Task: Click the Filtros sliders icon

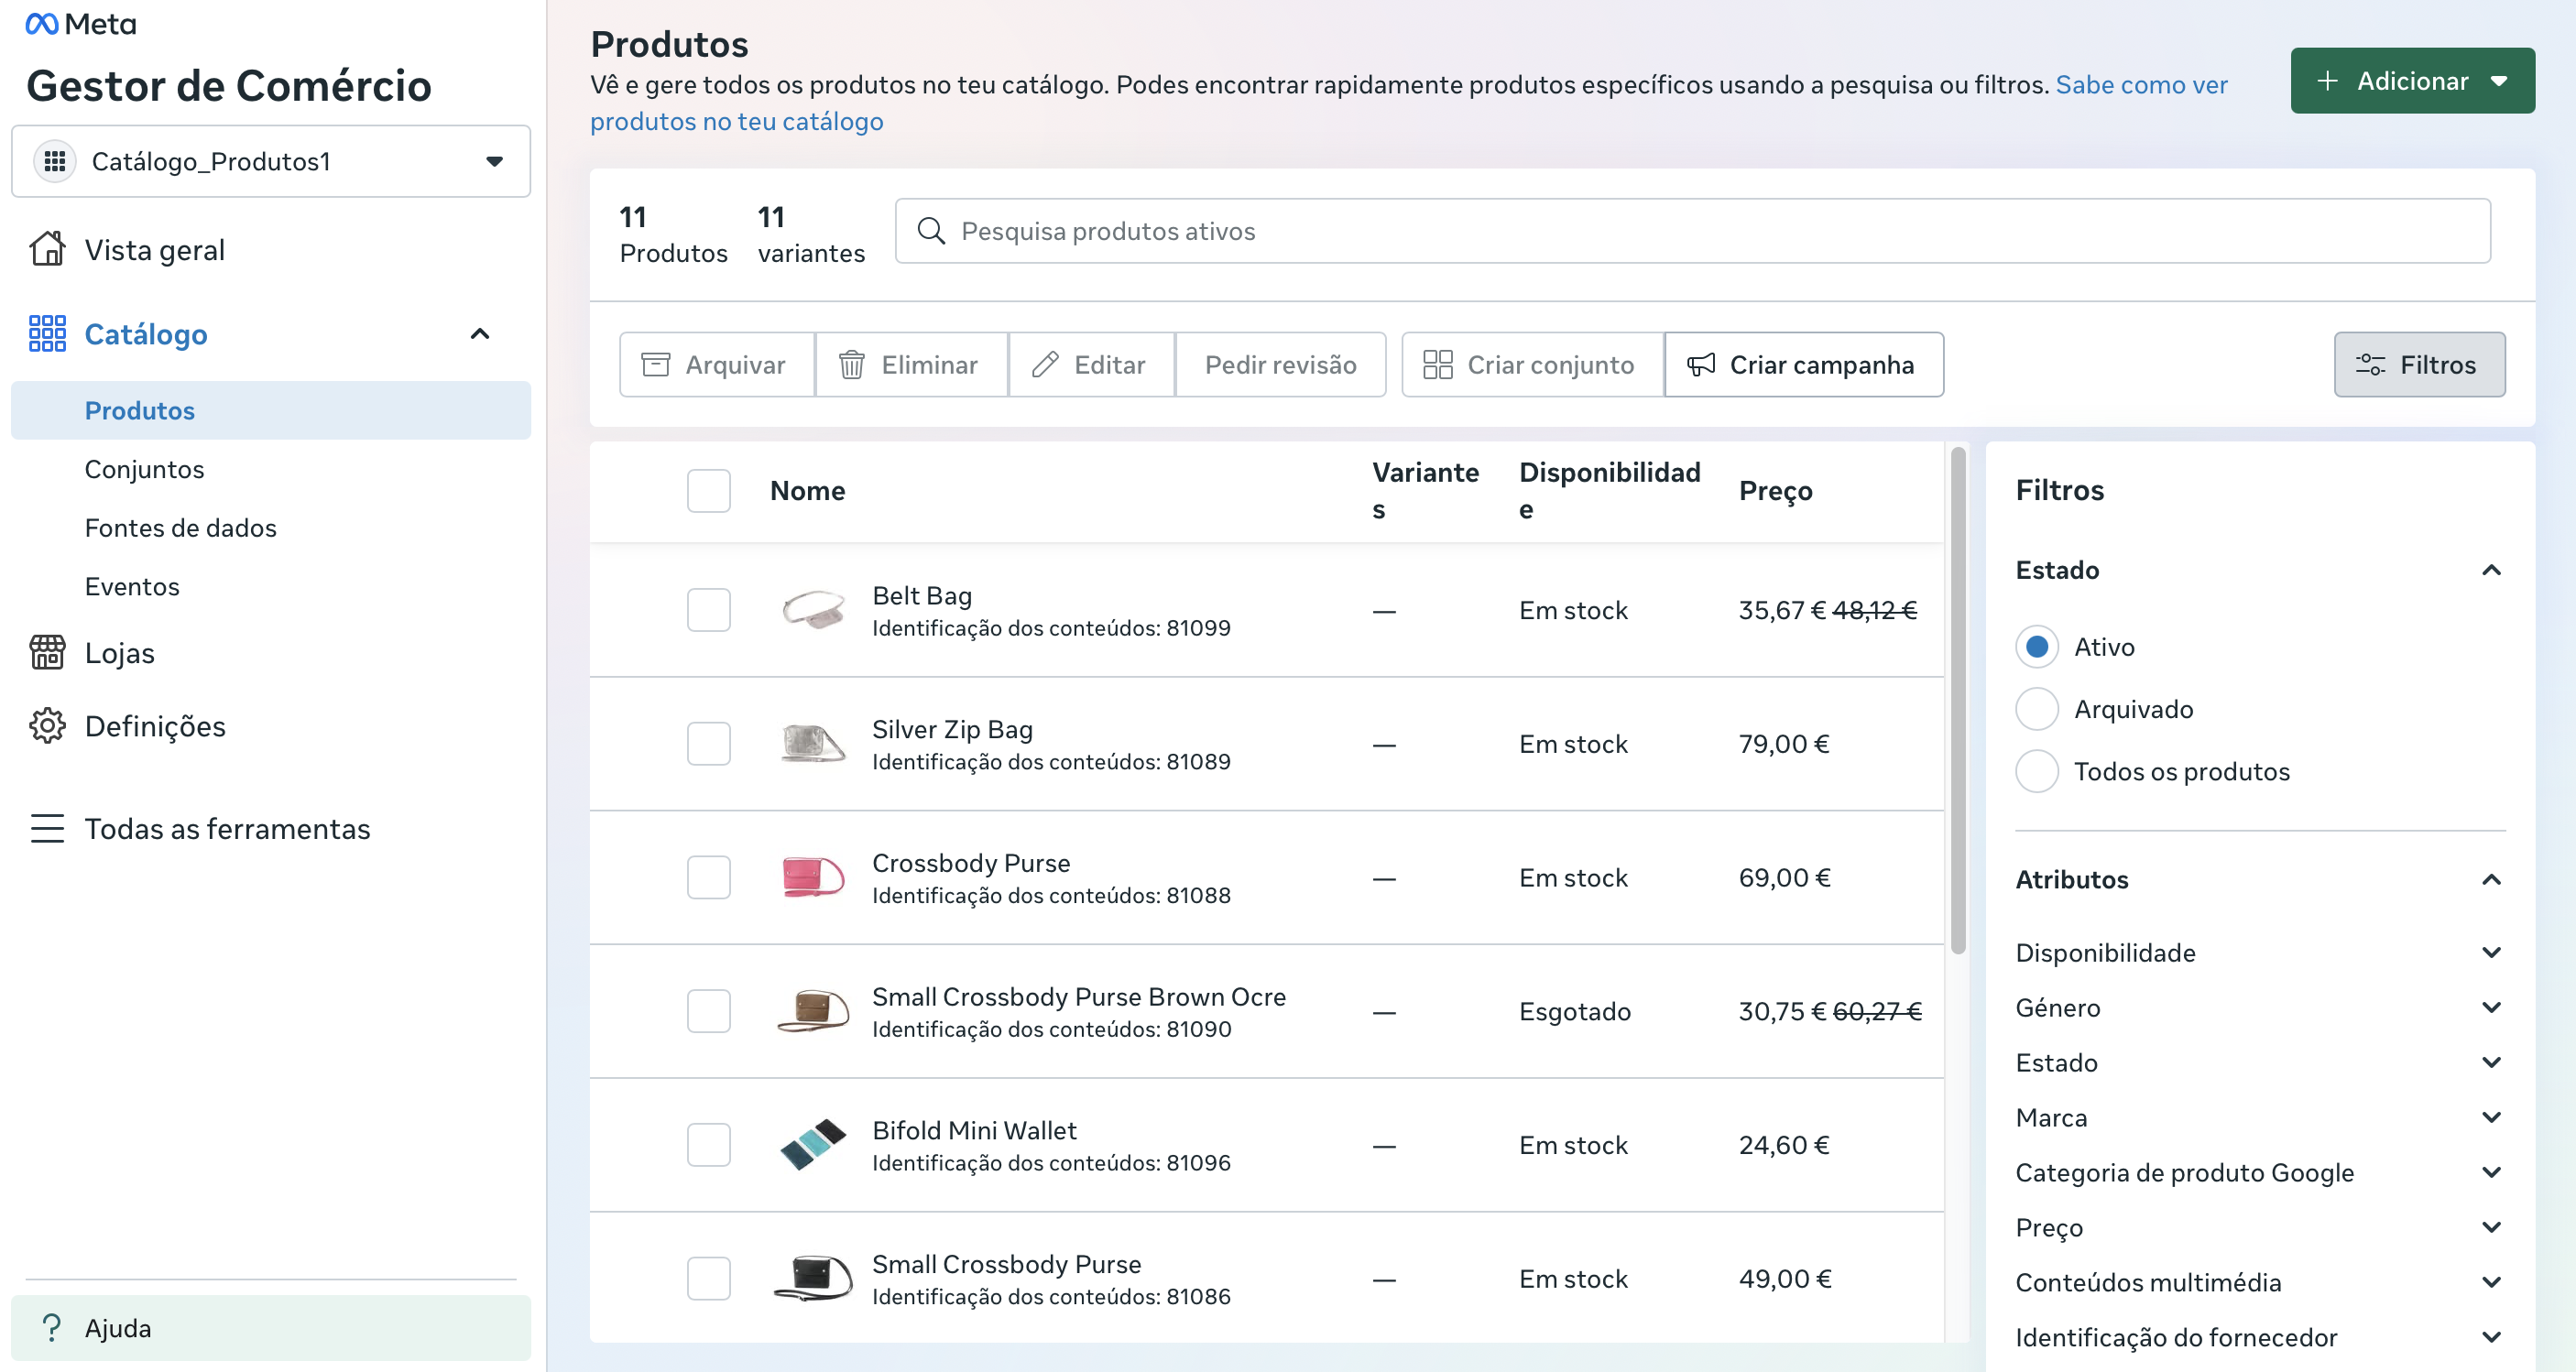Action: 2370,365
